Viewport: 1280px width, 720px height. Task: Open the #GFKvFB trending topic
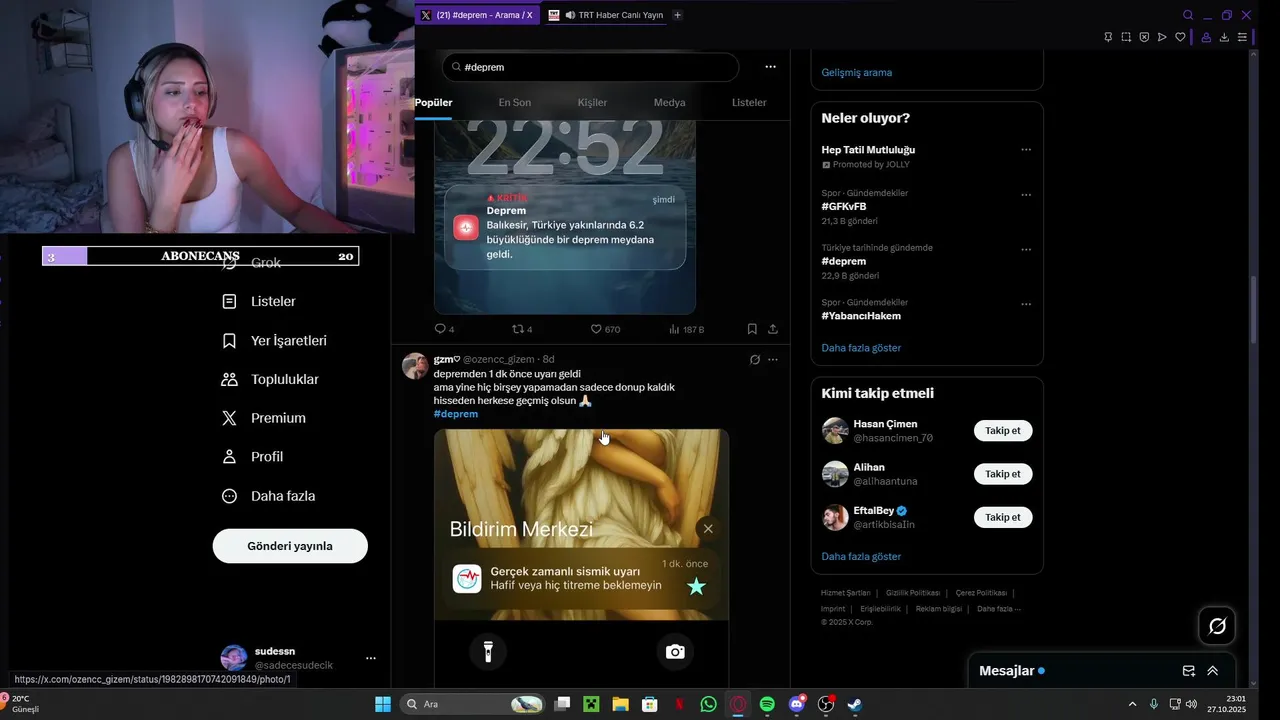(x=844, y=207)
